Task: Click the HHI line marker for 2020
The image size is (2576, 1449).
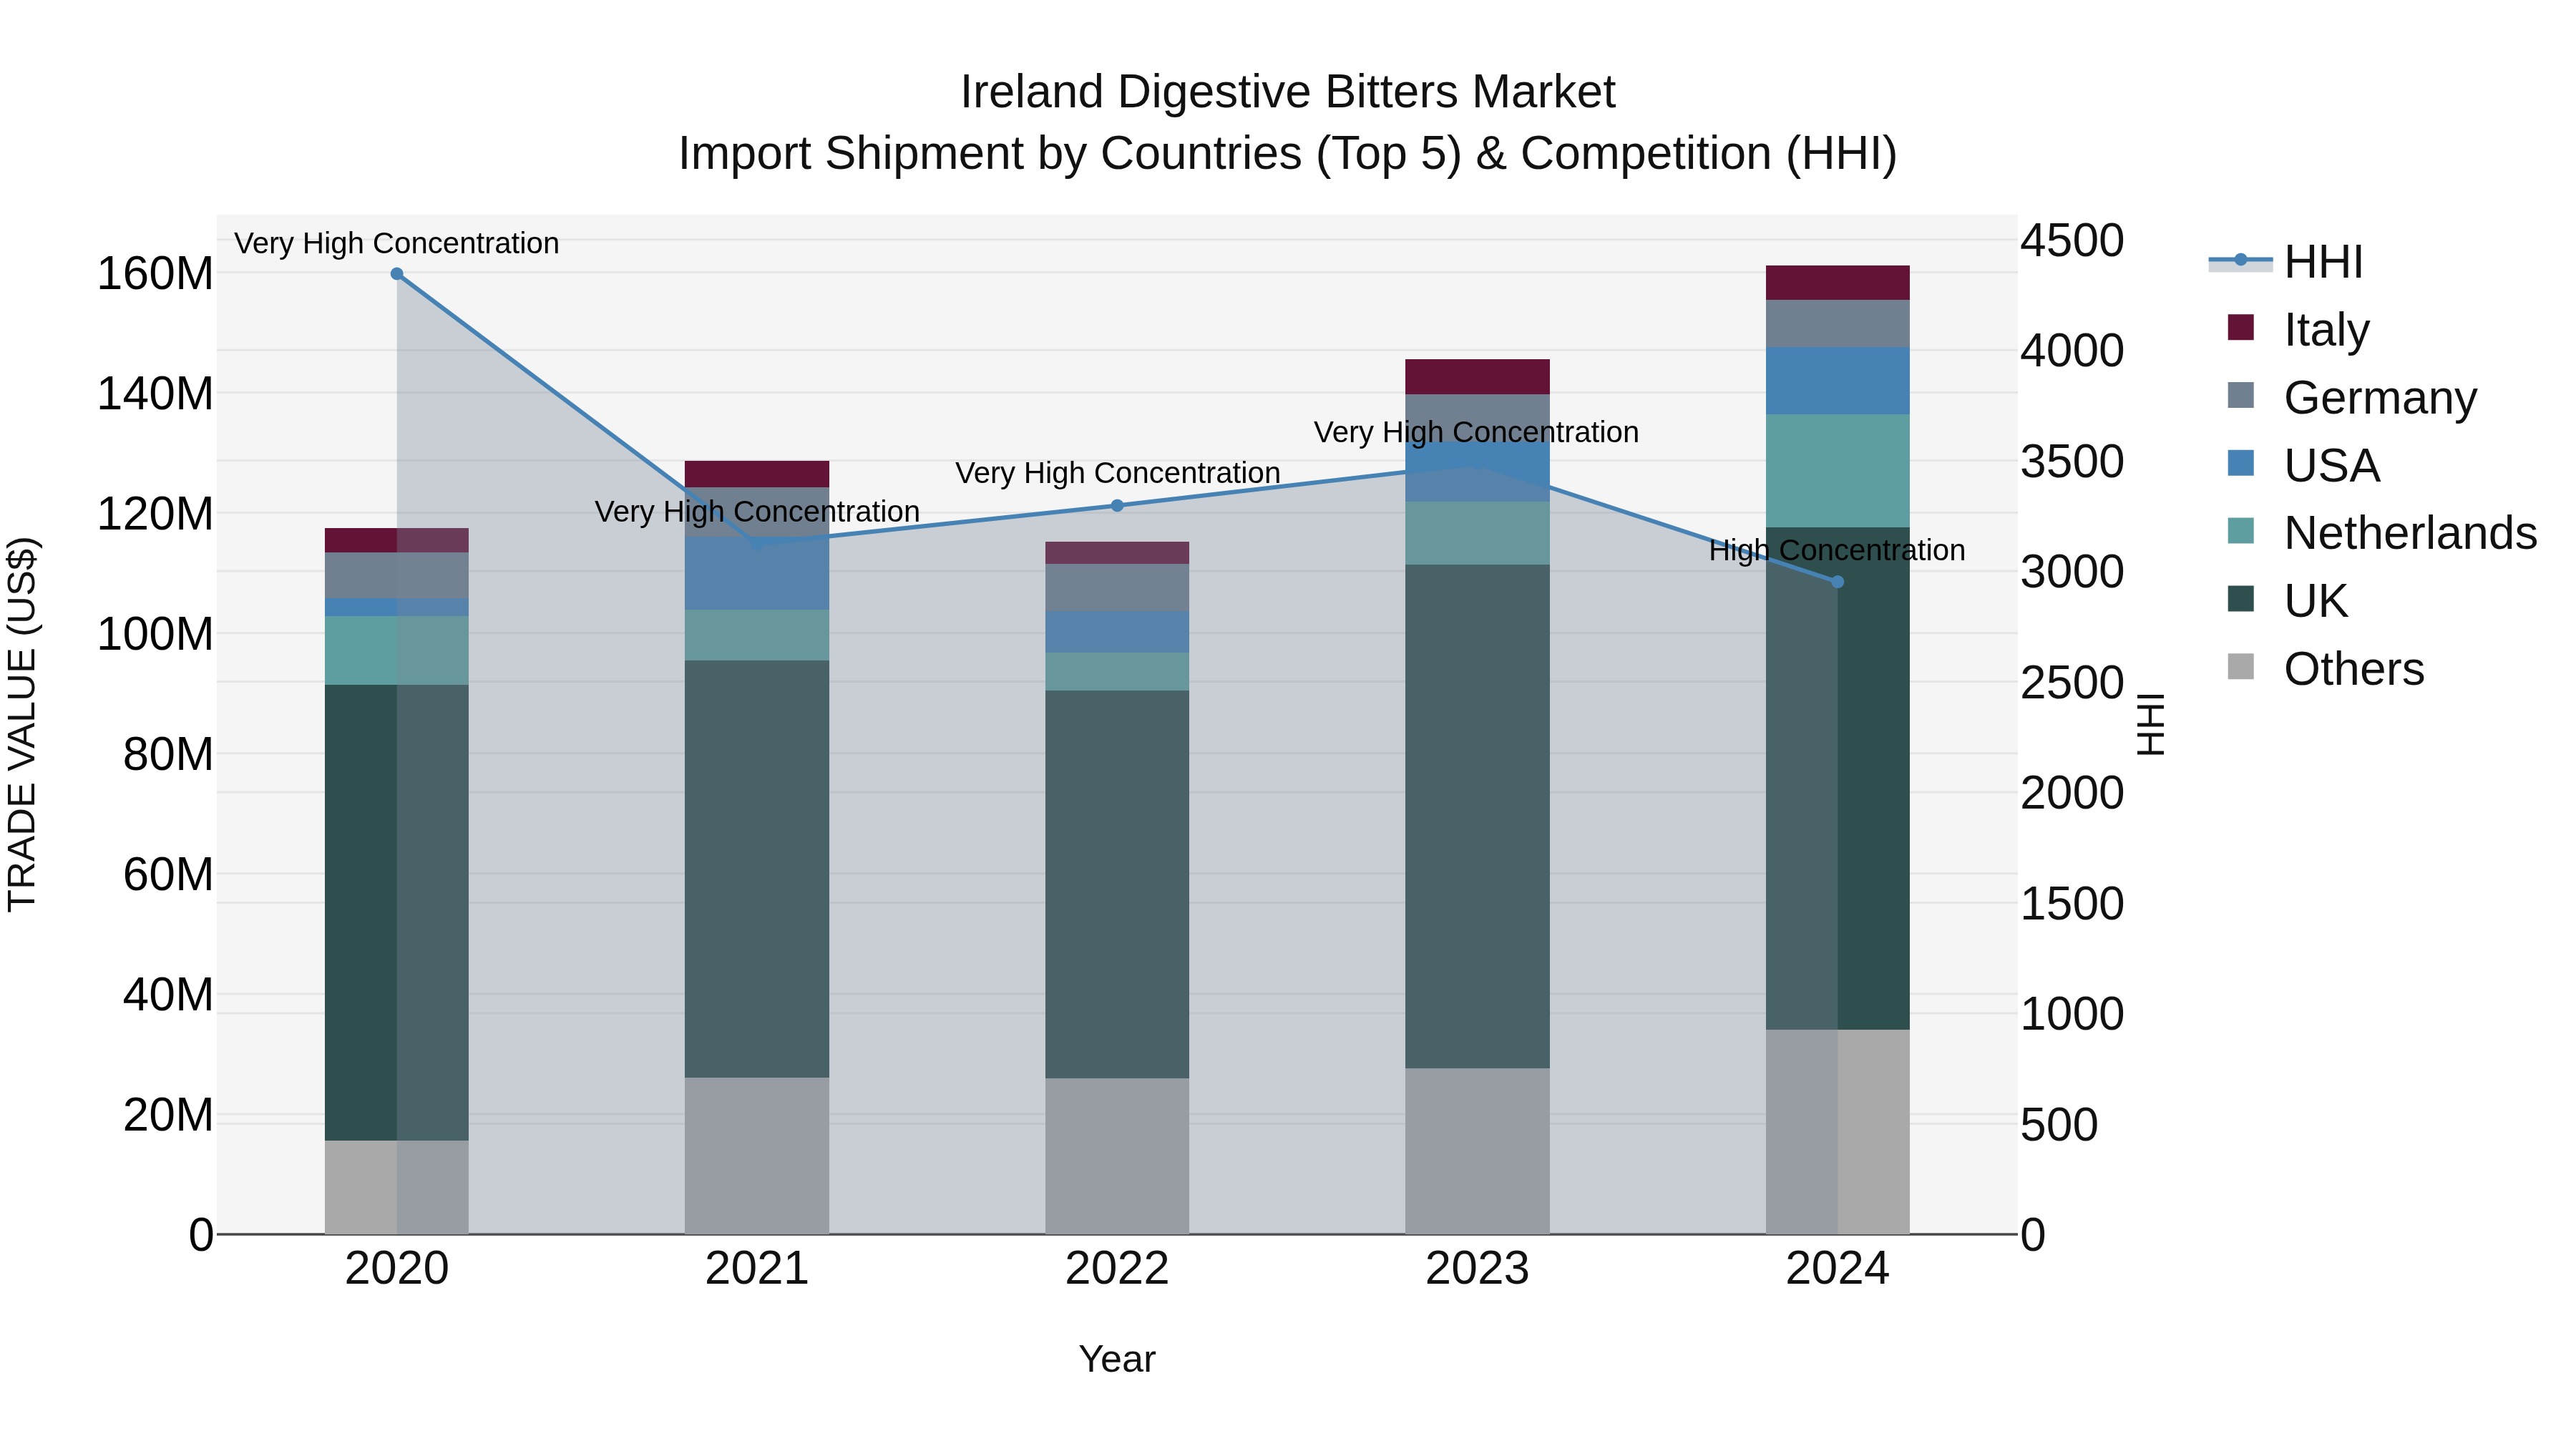Action: point(397,274)
